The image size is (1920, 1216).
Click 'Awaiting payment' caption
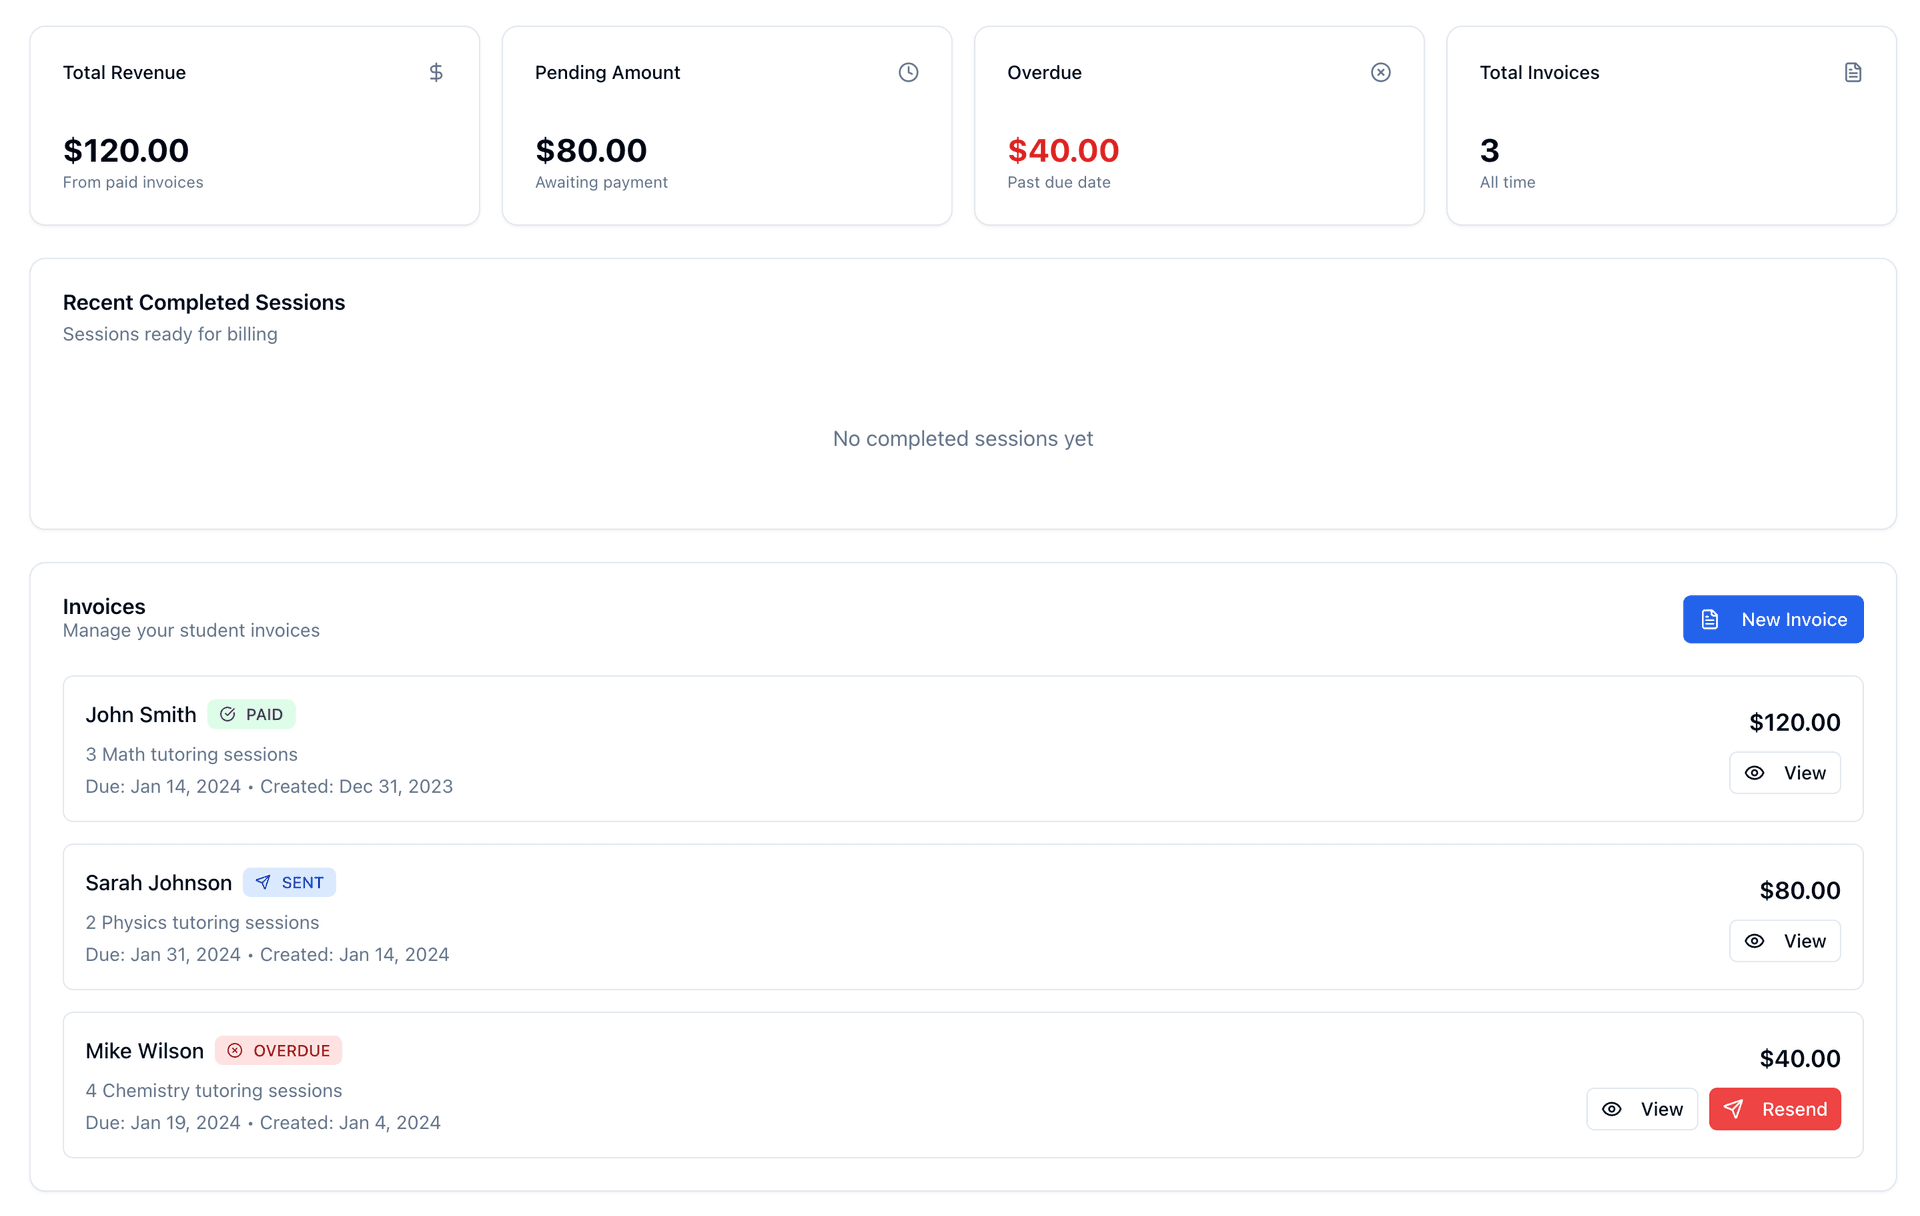click(601, 182)
